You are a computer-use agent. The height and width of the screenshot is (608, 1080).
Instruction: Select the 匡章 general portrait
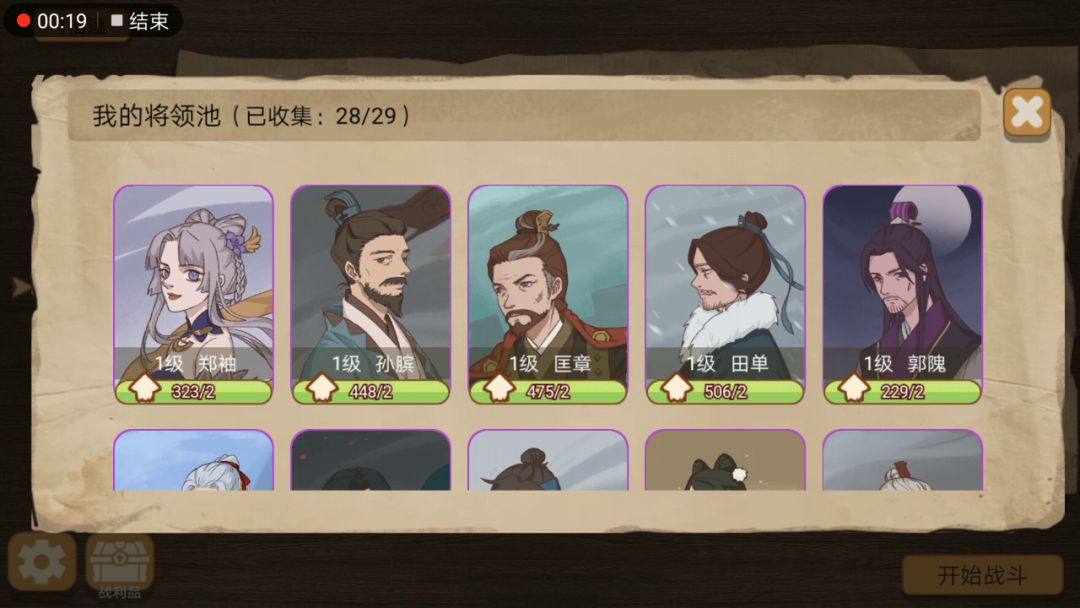click(548, 295)
